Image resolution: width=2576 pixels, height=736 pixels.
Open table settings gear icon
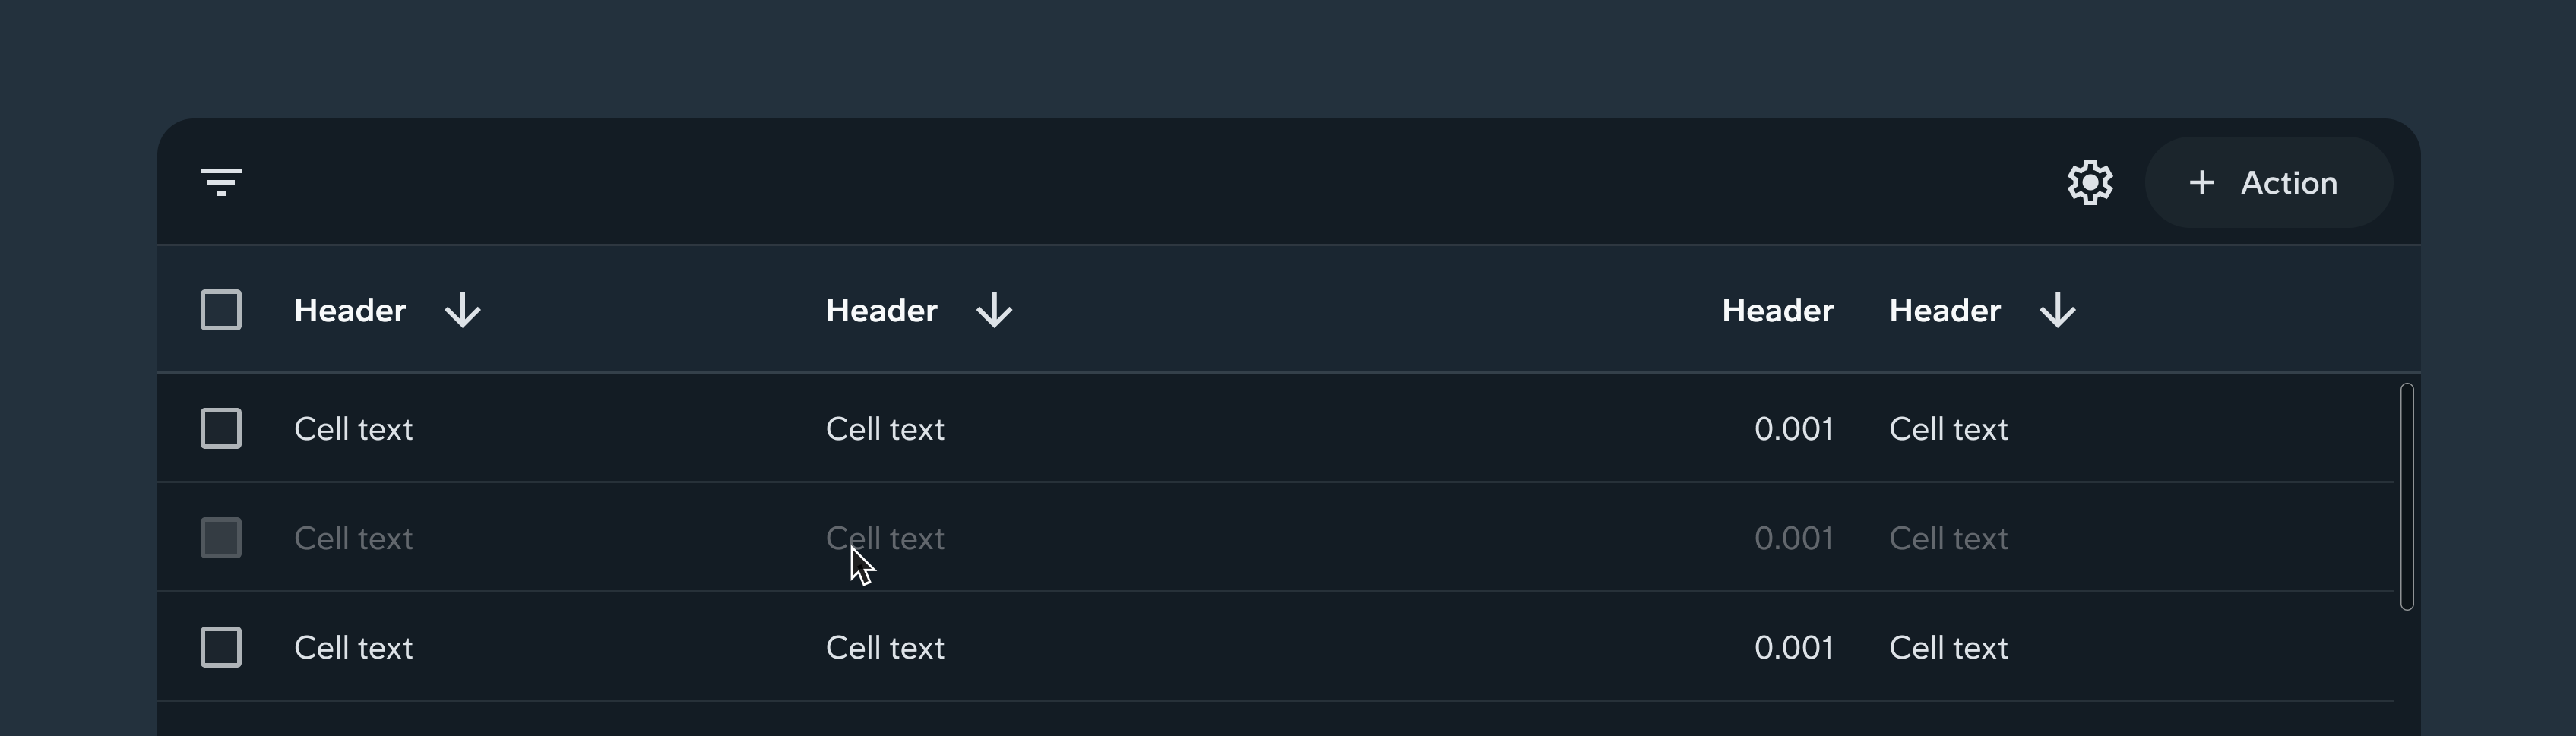2090,183
